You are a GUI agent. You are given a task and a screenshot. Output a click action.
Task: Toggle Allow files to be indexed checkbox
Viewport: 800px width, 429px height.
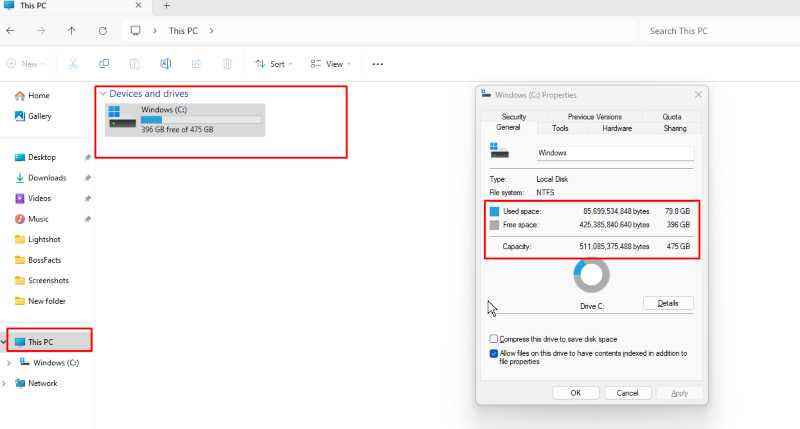(x=493, y=354)
